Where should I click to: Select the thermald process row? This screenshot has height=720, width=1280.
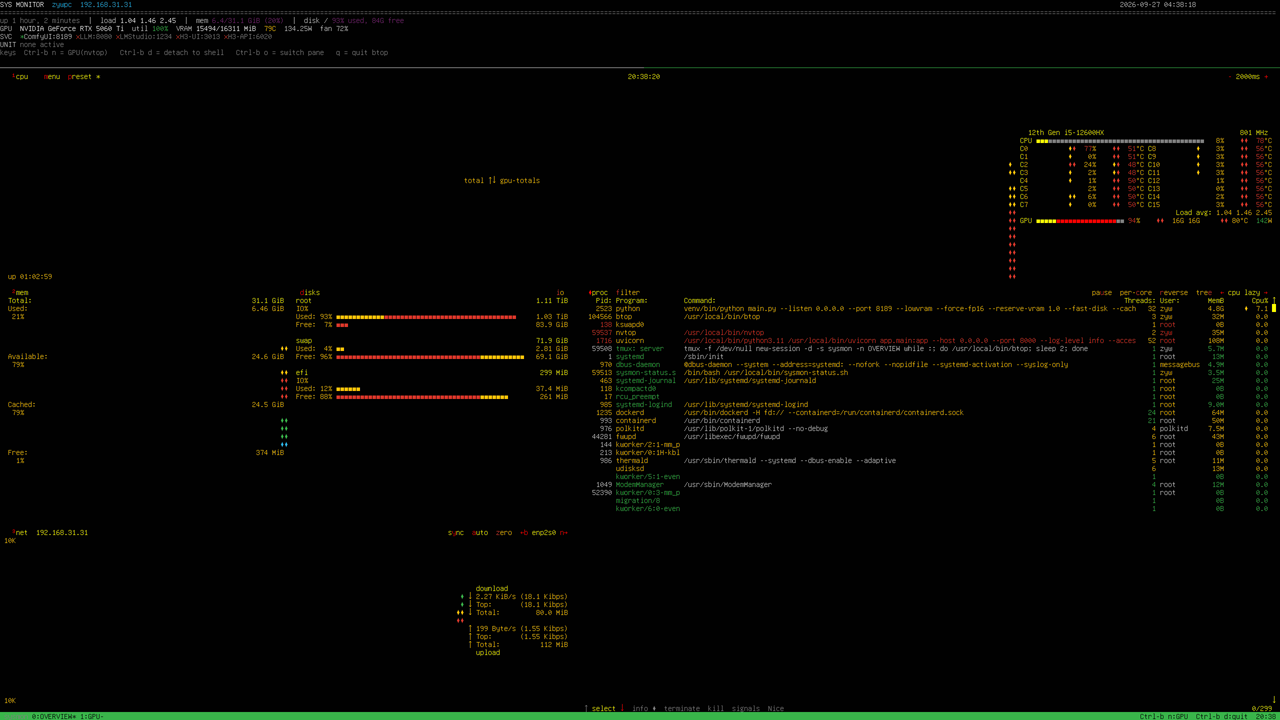929,461
